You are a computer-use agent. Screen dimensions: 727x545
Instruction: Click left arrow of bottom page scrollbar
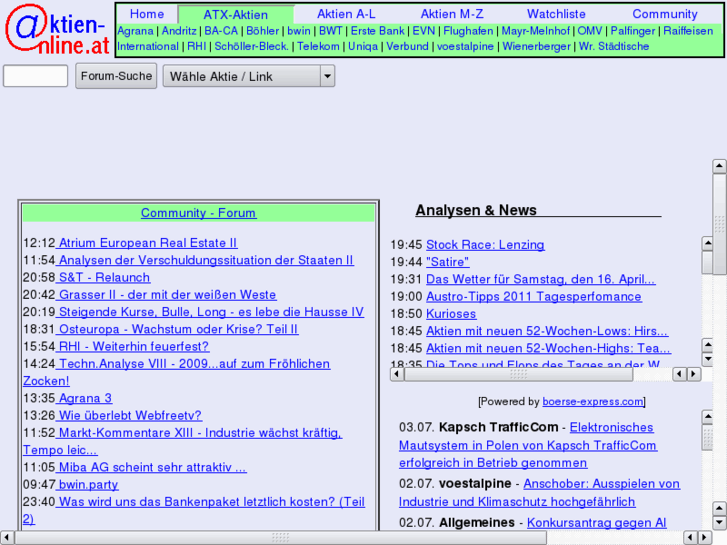(6, 538)
